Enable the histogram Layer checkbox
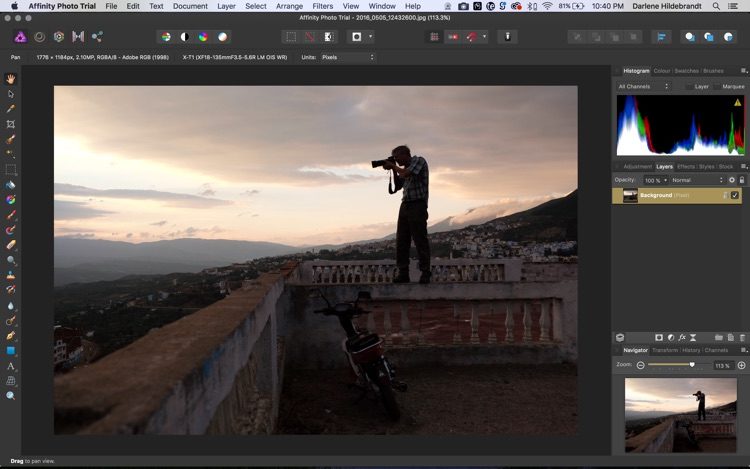 pos(689,87)
